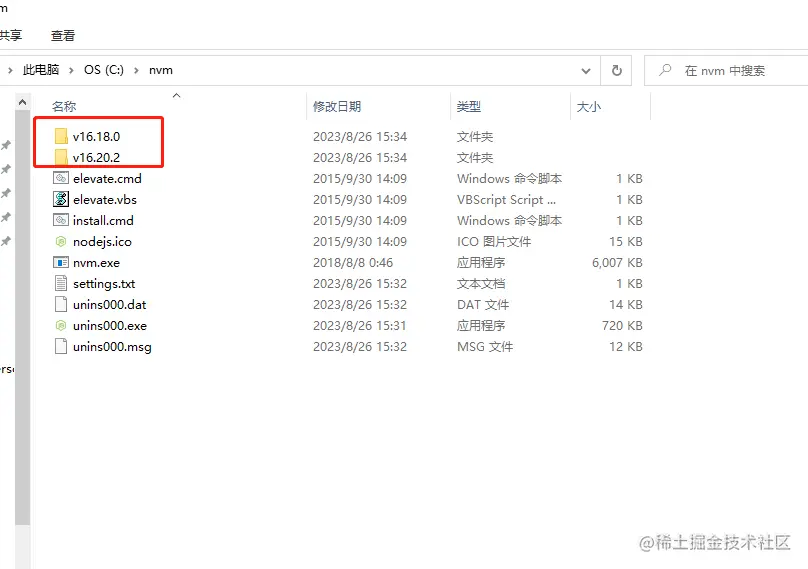Image resolution: width=808 pixels, height=569 pixels.
Task: Click the VBScript Script type cell
Action: (506, 199)
